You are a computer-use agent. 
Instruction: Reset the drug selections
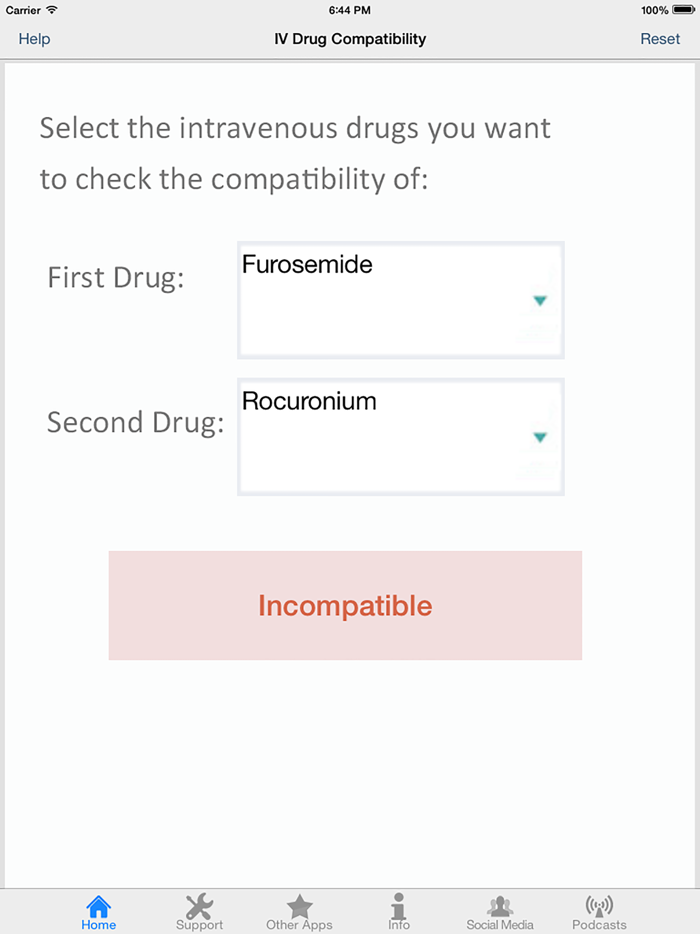[660, 39]
